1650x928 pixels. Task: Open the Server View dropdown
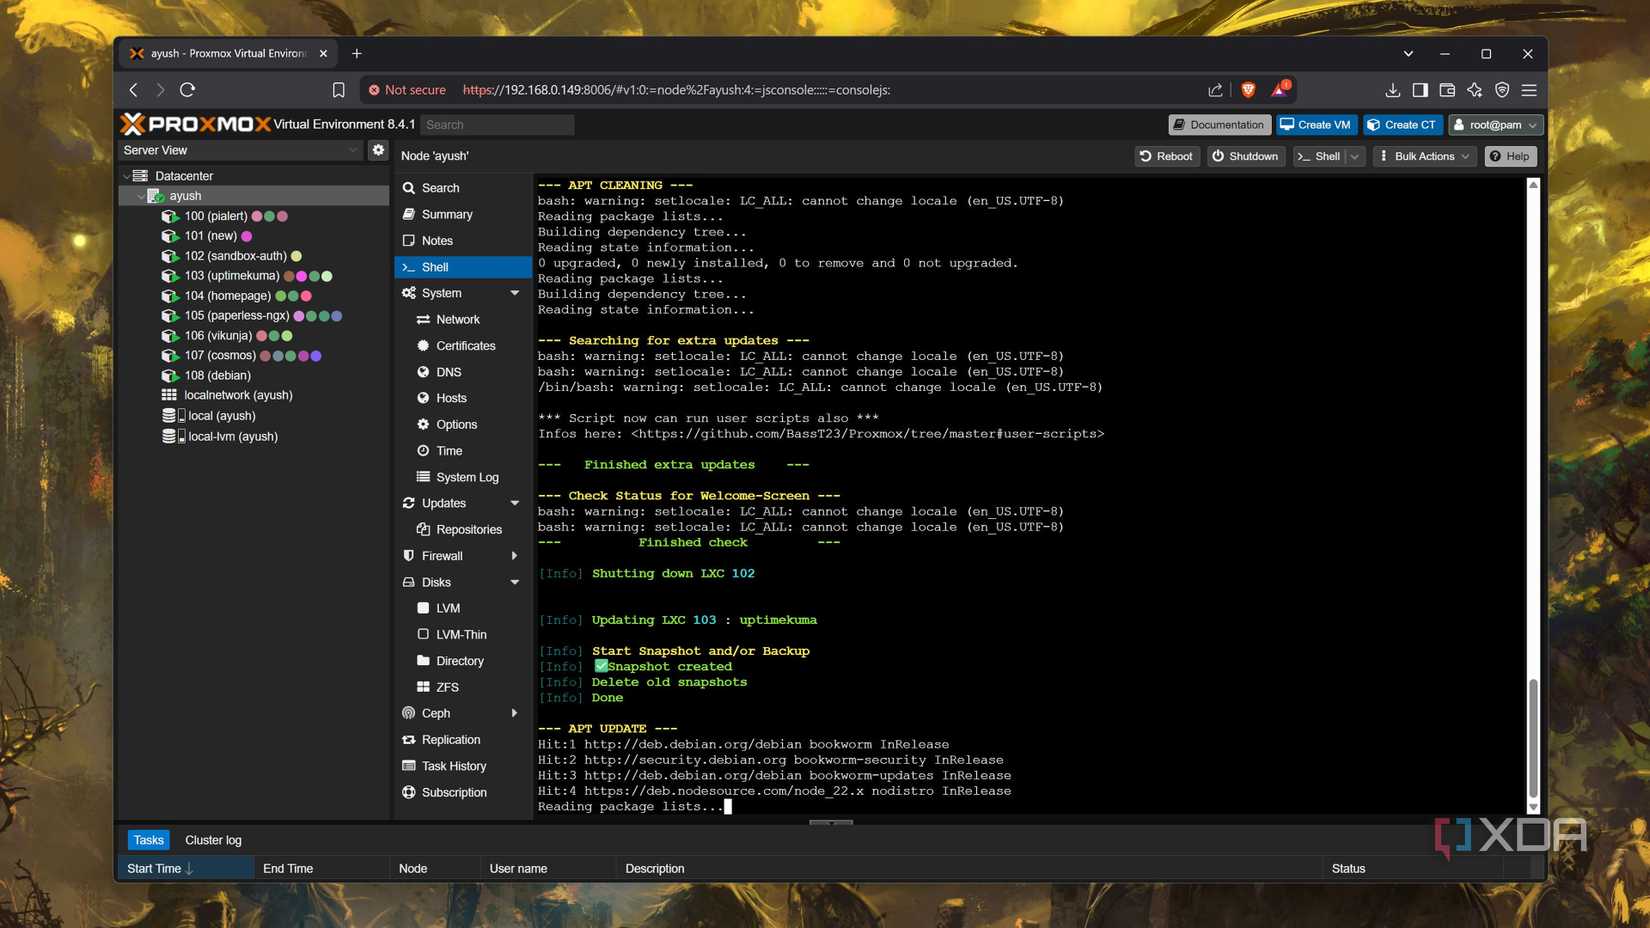pos(240,150)
